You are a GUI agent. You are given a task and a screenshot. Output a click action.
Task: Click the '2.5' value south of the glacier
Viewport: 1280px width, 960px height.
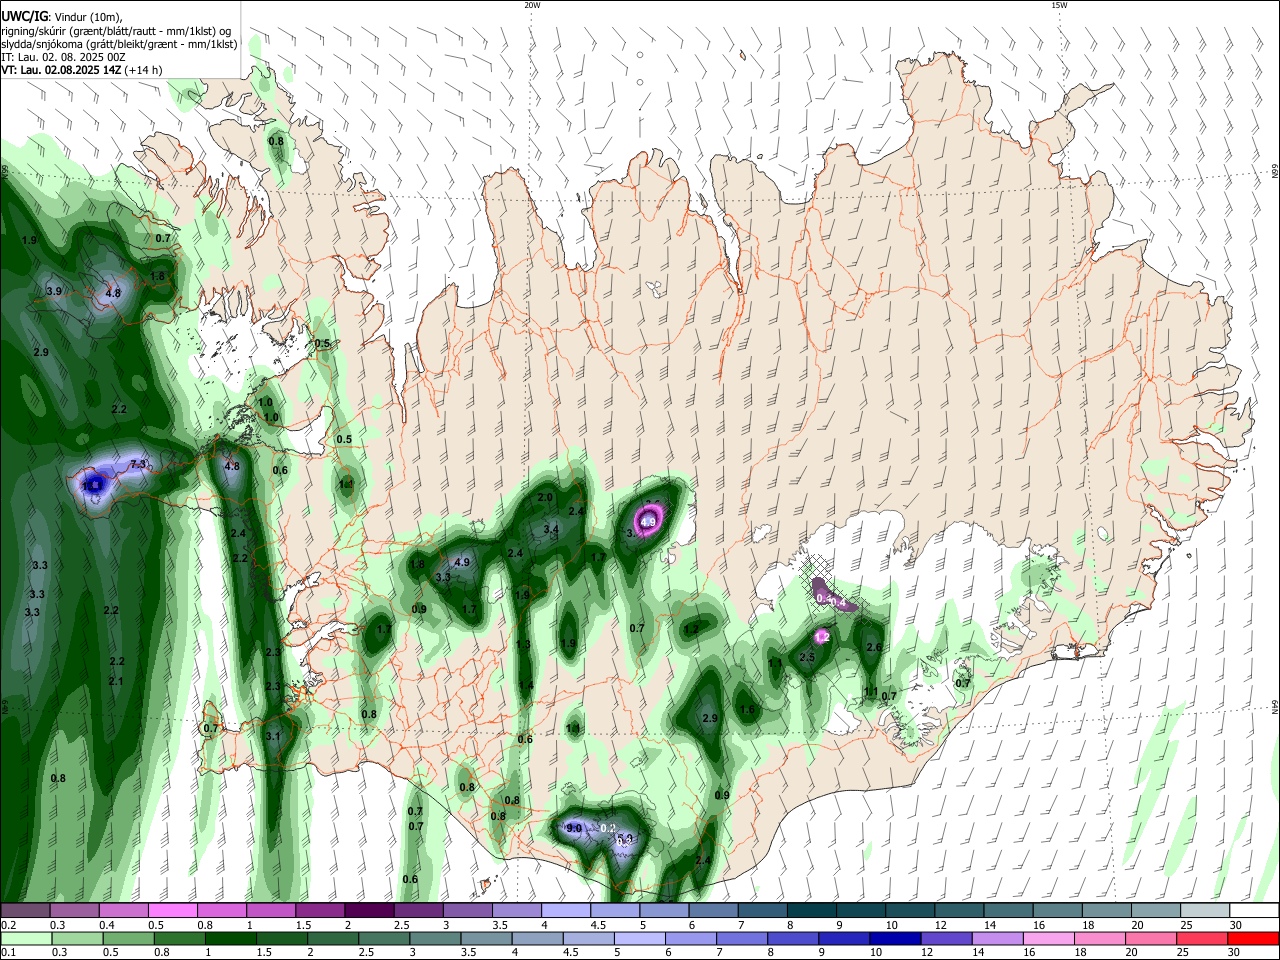(x=807, y=657)
